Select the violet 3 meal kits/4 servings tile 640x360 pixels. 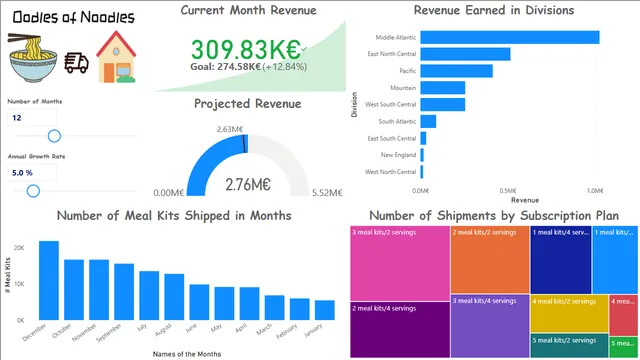490,326
